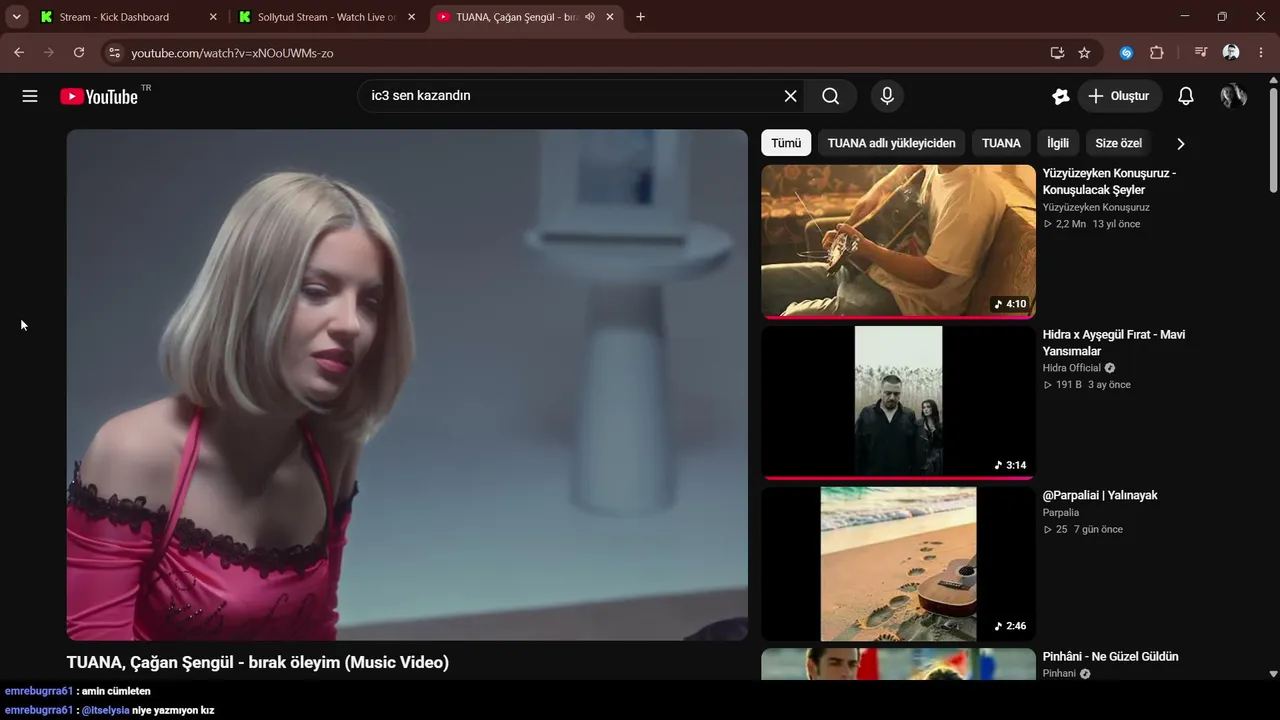Visit the Pinhani channel link
The height and width of the screenshot is (720, 1280).
(1059, 674)
